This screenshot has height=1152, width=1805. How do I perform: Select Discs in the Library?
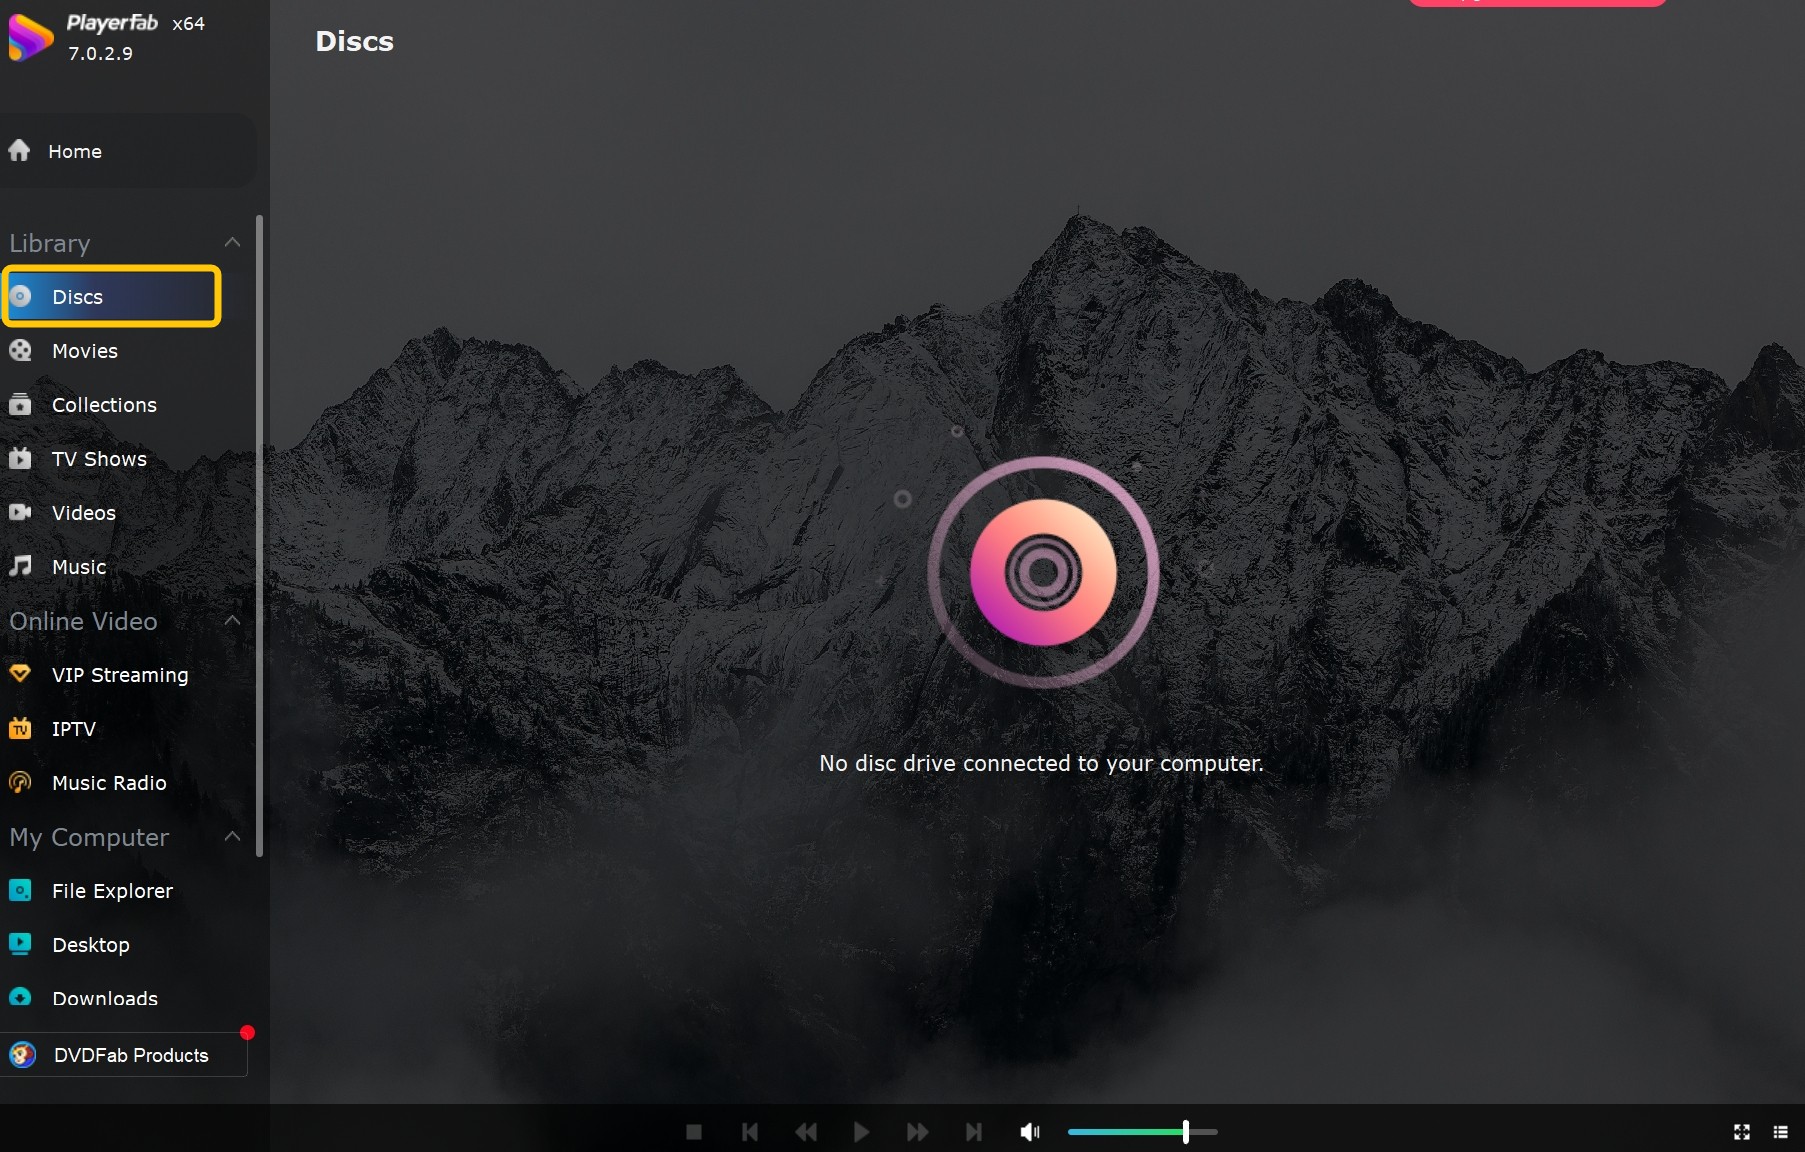(111, 296)
